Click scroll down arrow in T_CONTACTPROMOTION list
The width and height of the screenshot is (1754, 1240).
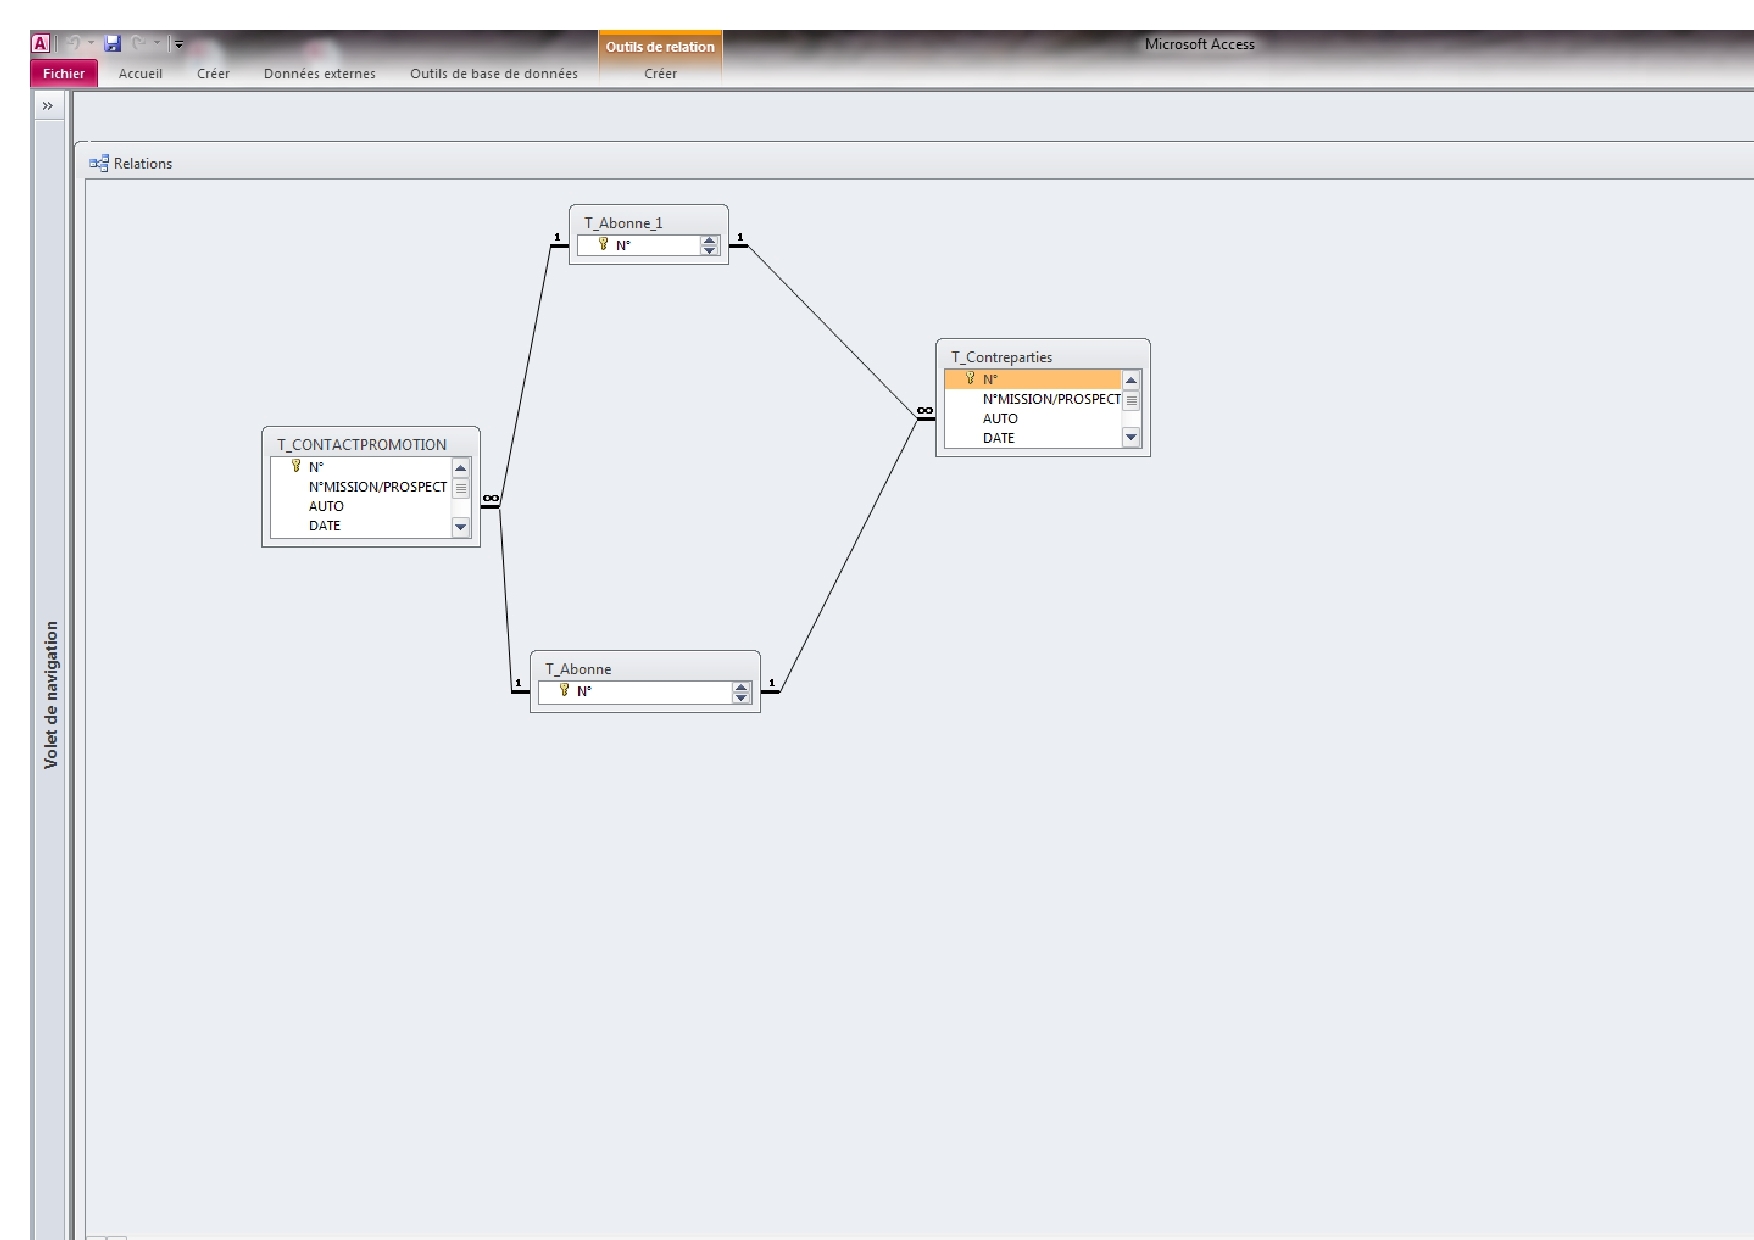coord(461,526)
